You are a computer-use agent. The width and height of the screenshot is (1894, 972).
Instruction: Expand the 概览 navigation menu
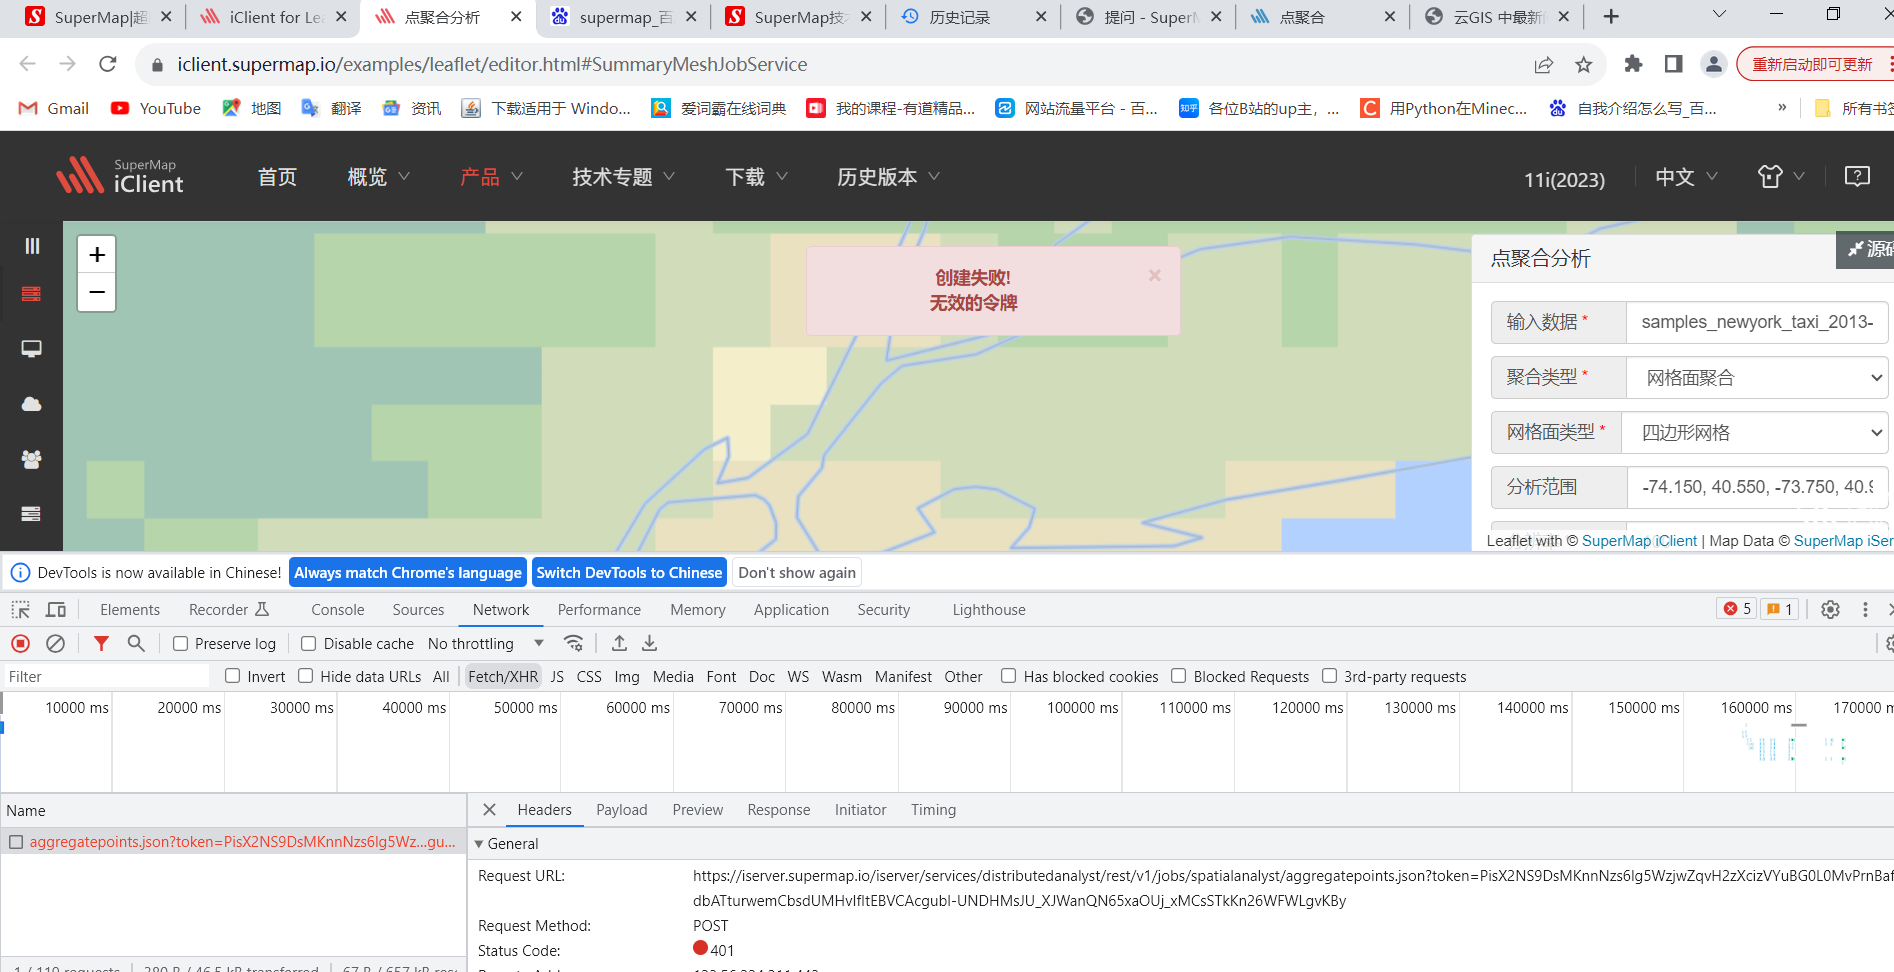coord(378,176)
